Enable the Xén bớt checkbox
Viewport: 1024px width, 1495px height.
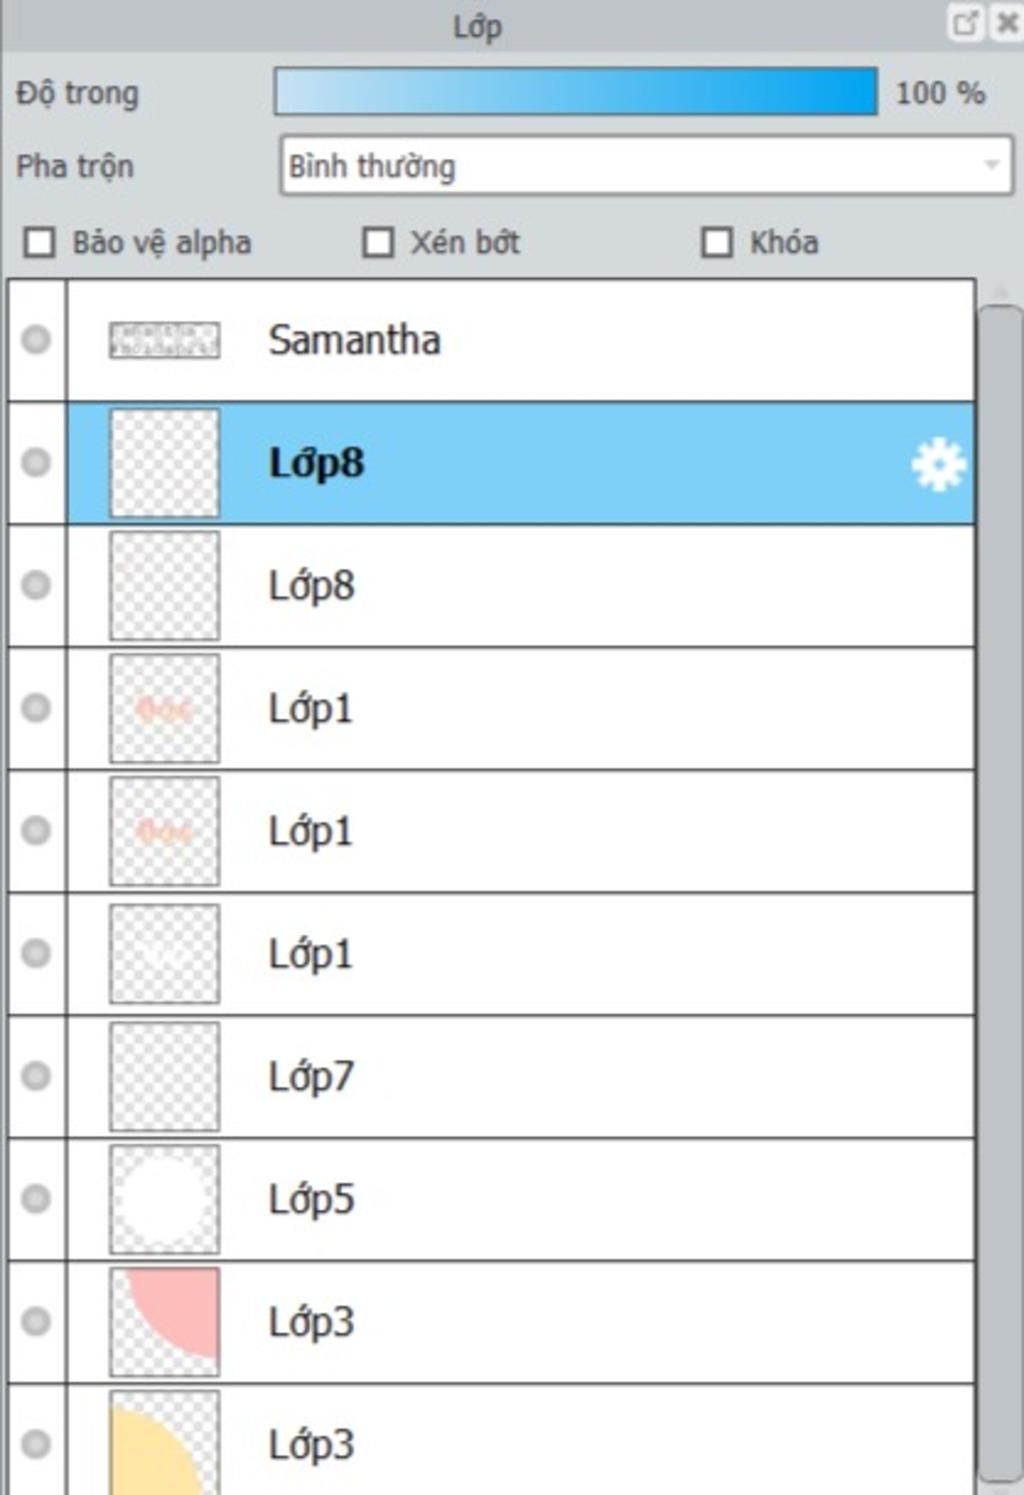coord(378,242)
